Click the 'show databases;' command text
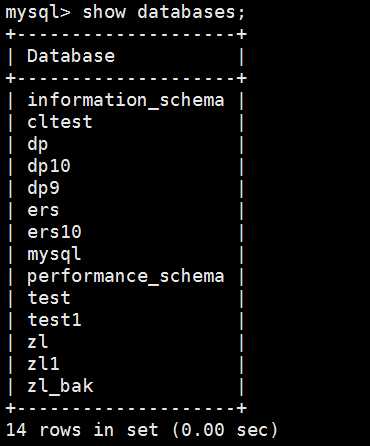This screenshot has width=370, height=446. (164, 12)
